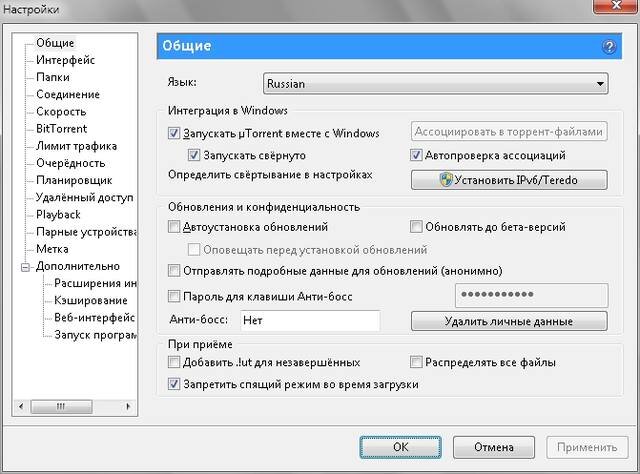Select Очерёдность in the tree

tap(71, 163)
